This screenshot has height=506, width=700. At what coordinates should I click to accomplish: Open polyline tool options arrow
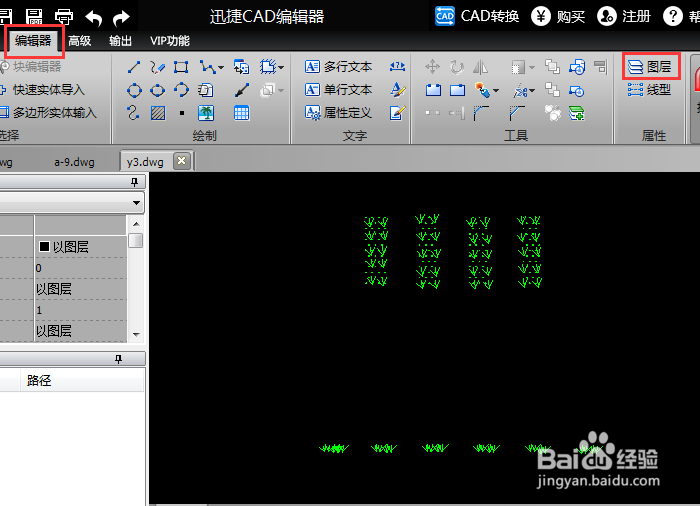[x=221, y=68]
